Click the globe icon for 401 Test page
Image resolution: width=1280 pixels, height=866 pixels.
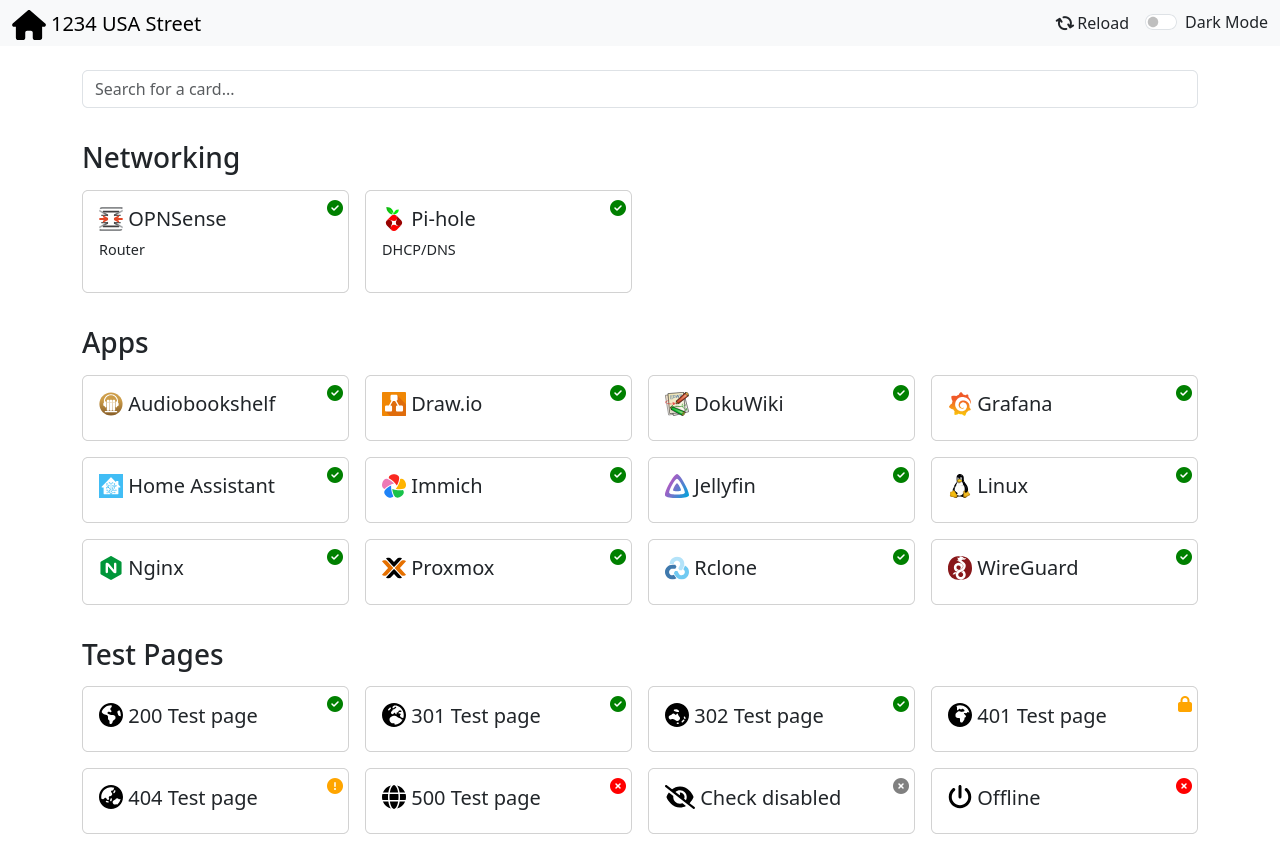click(x=960, y=715)
